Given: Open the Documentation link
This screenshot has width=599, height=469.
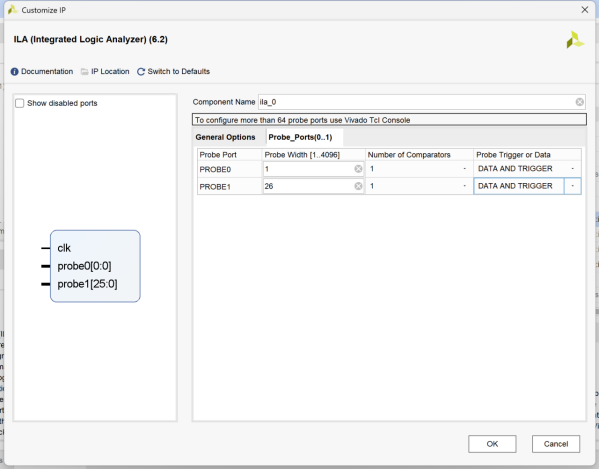Looking at the screenshot, I should point(47,71).
